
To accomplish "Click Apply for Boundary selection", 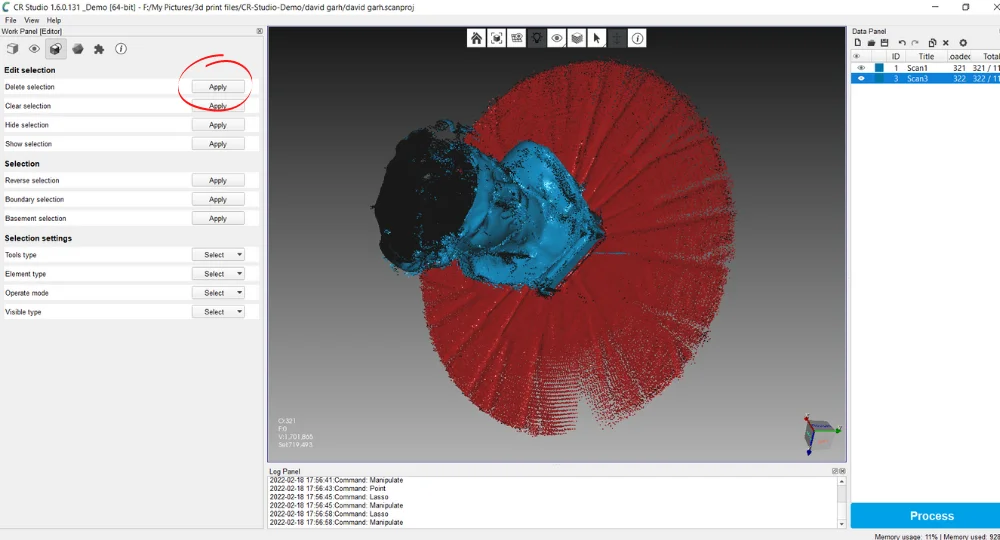I will click(218, 200).
